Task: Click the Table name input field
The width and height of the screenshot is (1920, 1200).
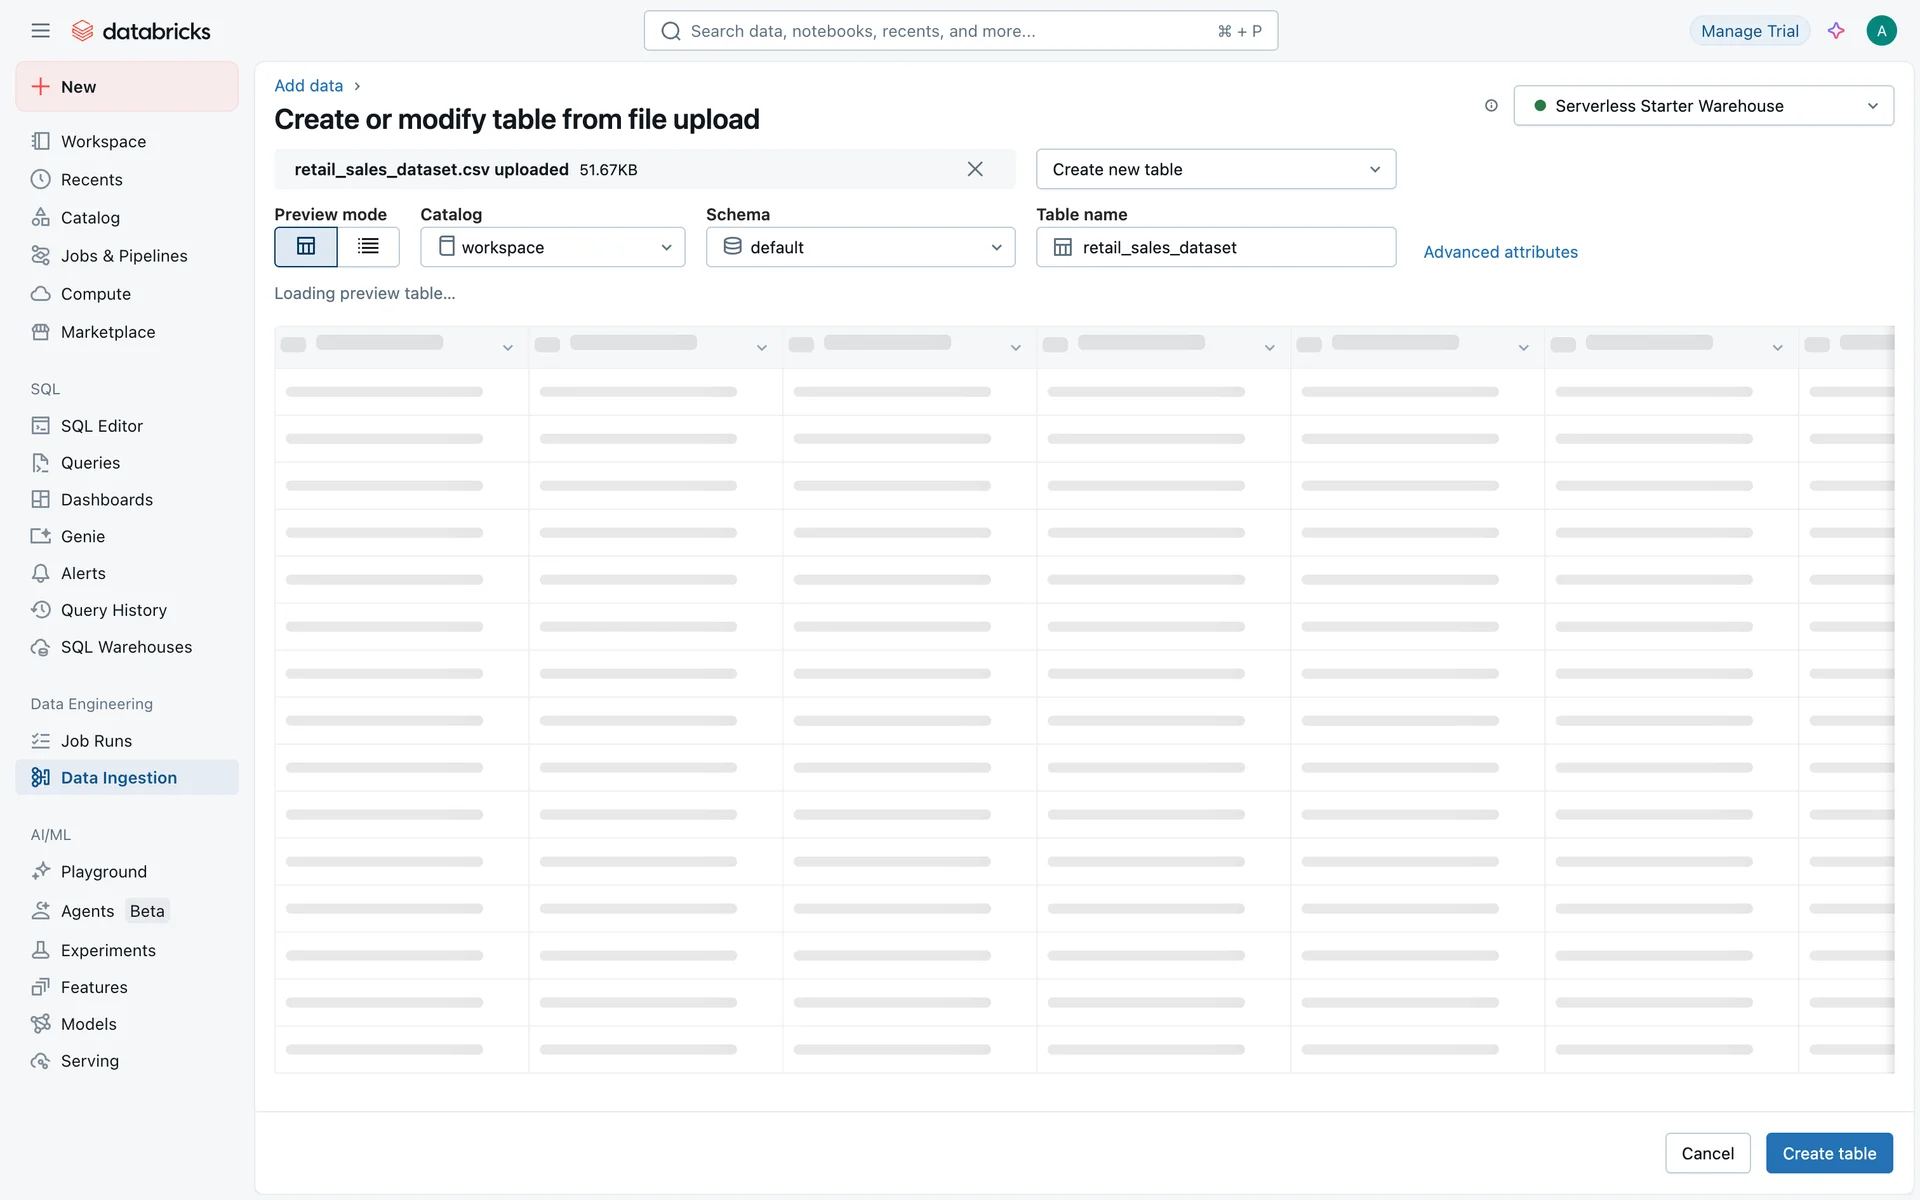Action: point(1230,247)
